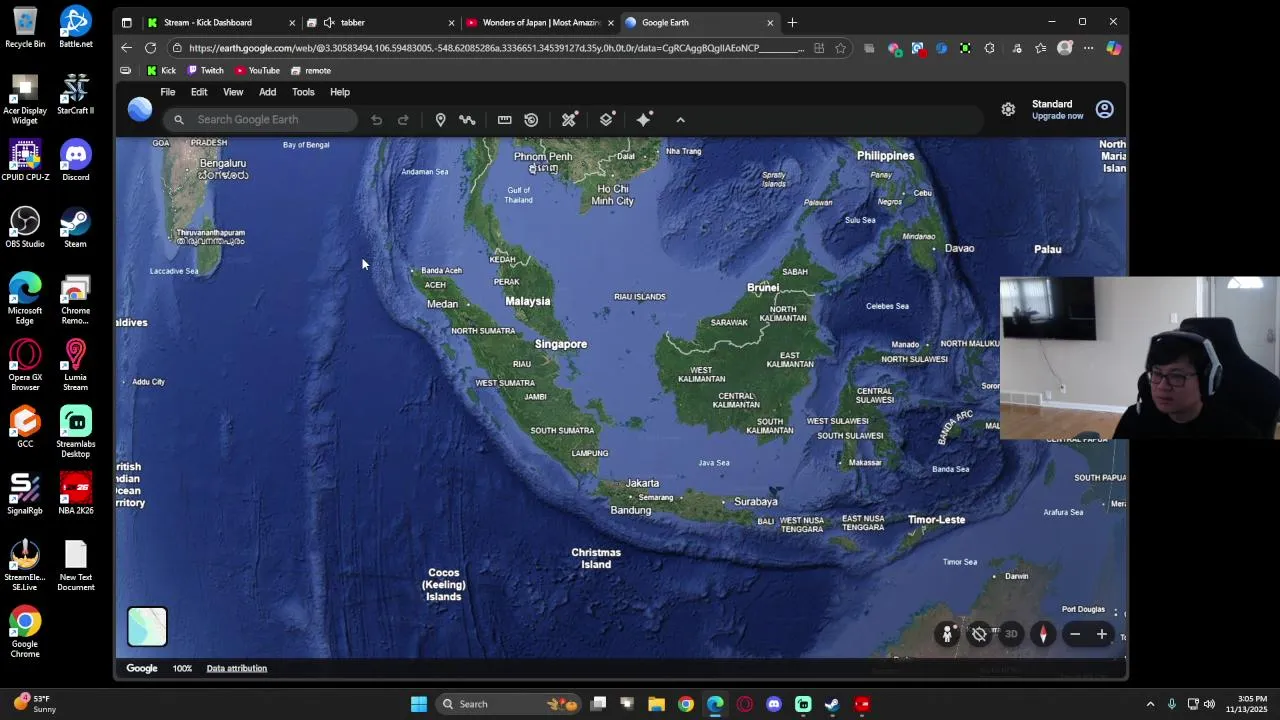Open the Add menu

coord(267,92)
